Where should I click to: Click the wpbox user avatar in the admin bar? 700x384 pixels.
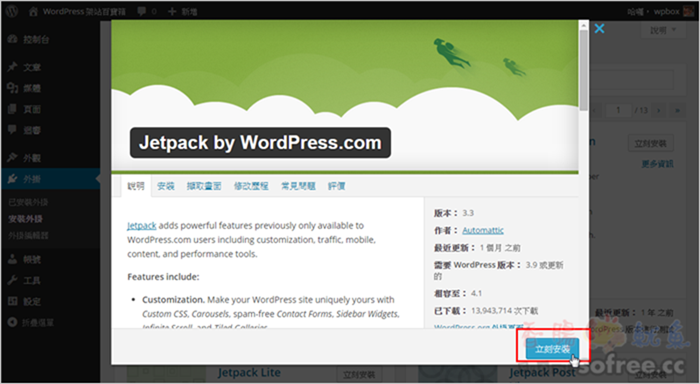coord(688,12)
